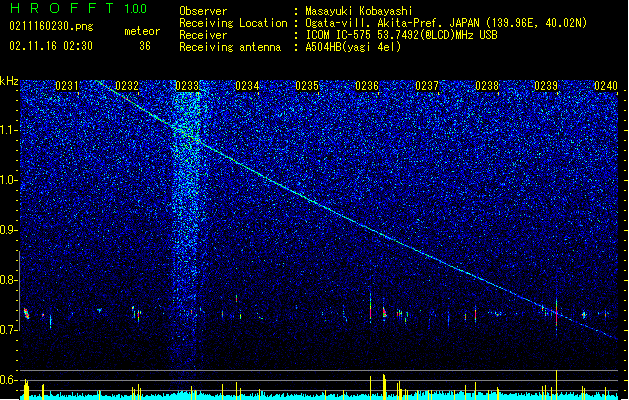Click the tallest yellow spike in the bottom power graph
629x400 pixels.
(x=556, y=384)
